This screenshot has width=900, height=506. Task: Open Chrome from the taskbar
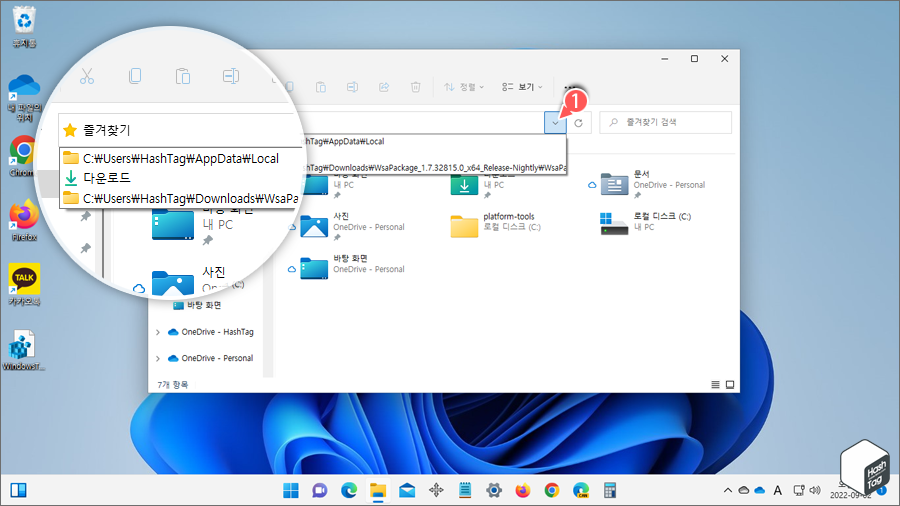tap(552, 491)
